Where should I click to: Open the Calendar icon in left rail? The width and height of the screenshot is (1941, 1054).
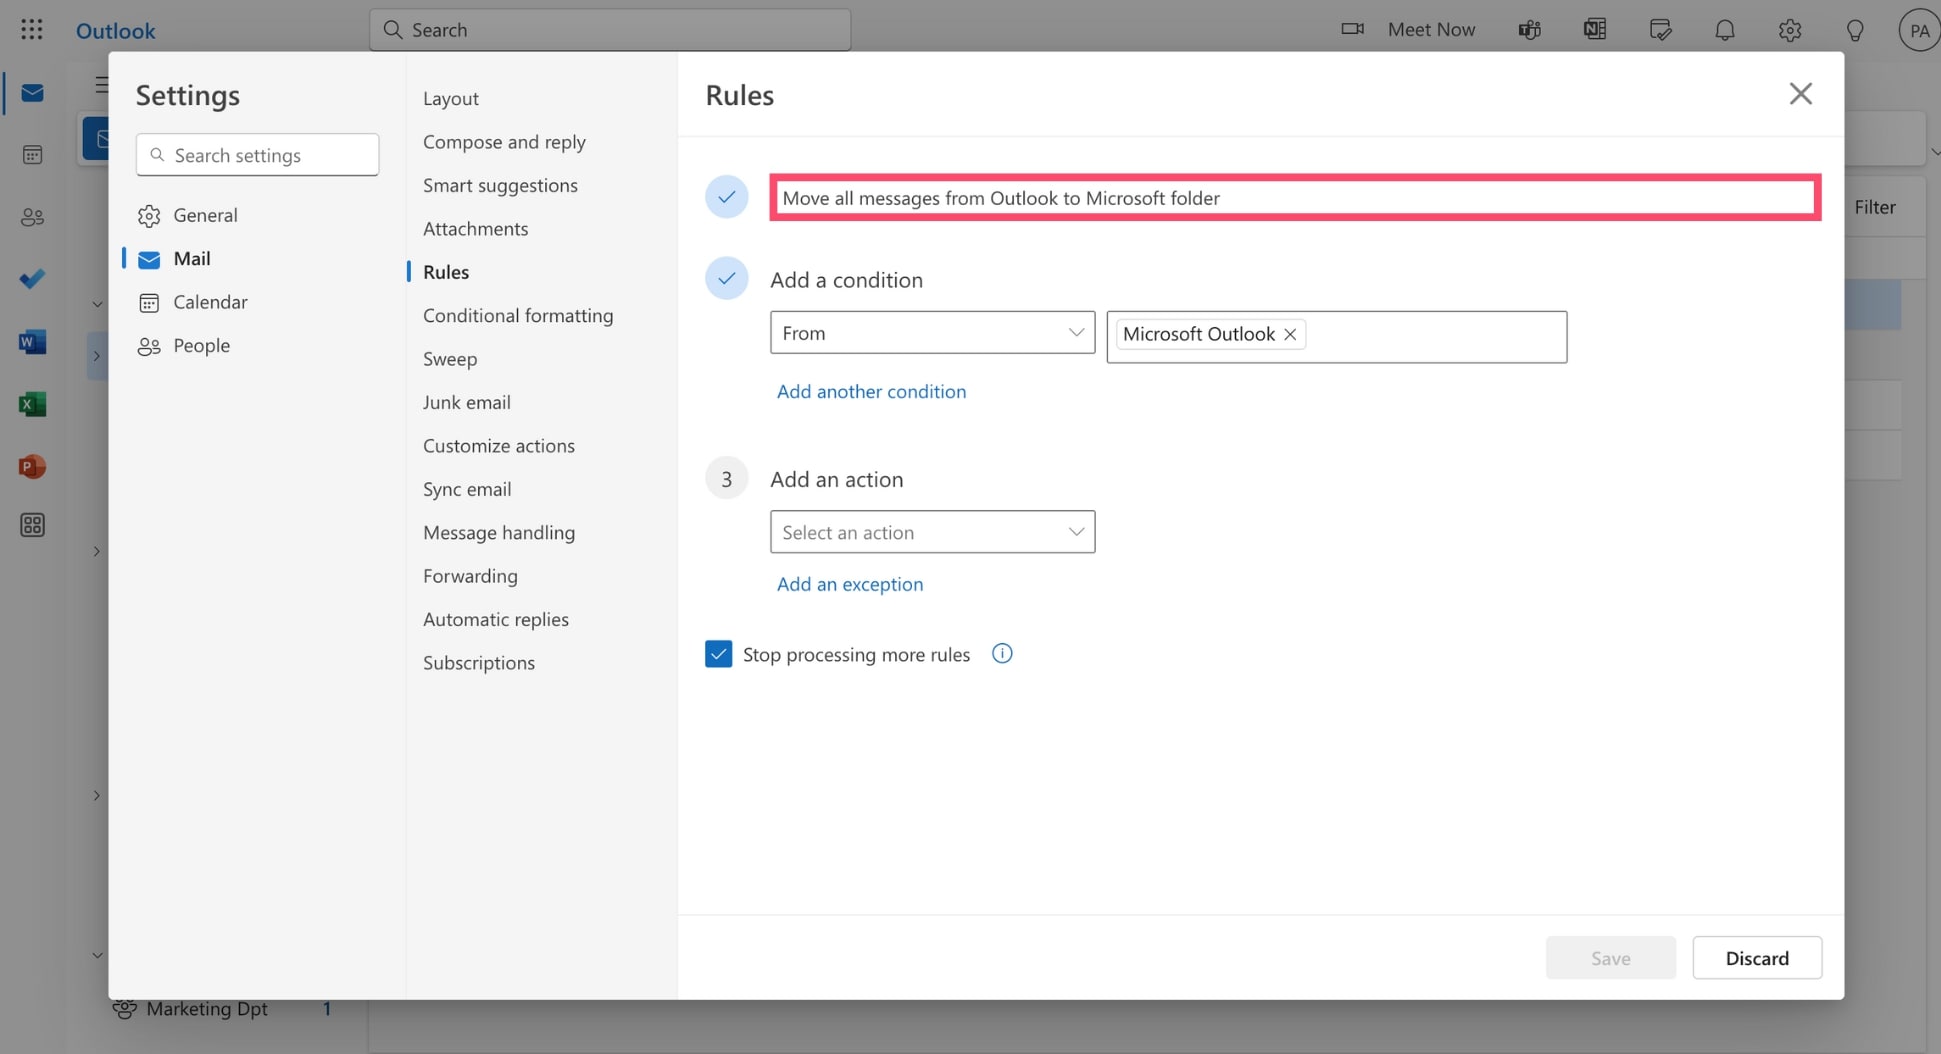coord(32,155)
